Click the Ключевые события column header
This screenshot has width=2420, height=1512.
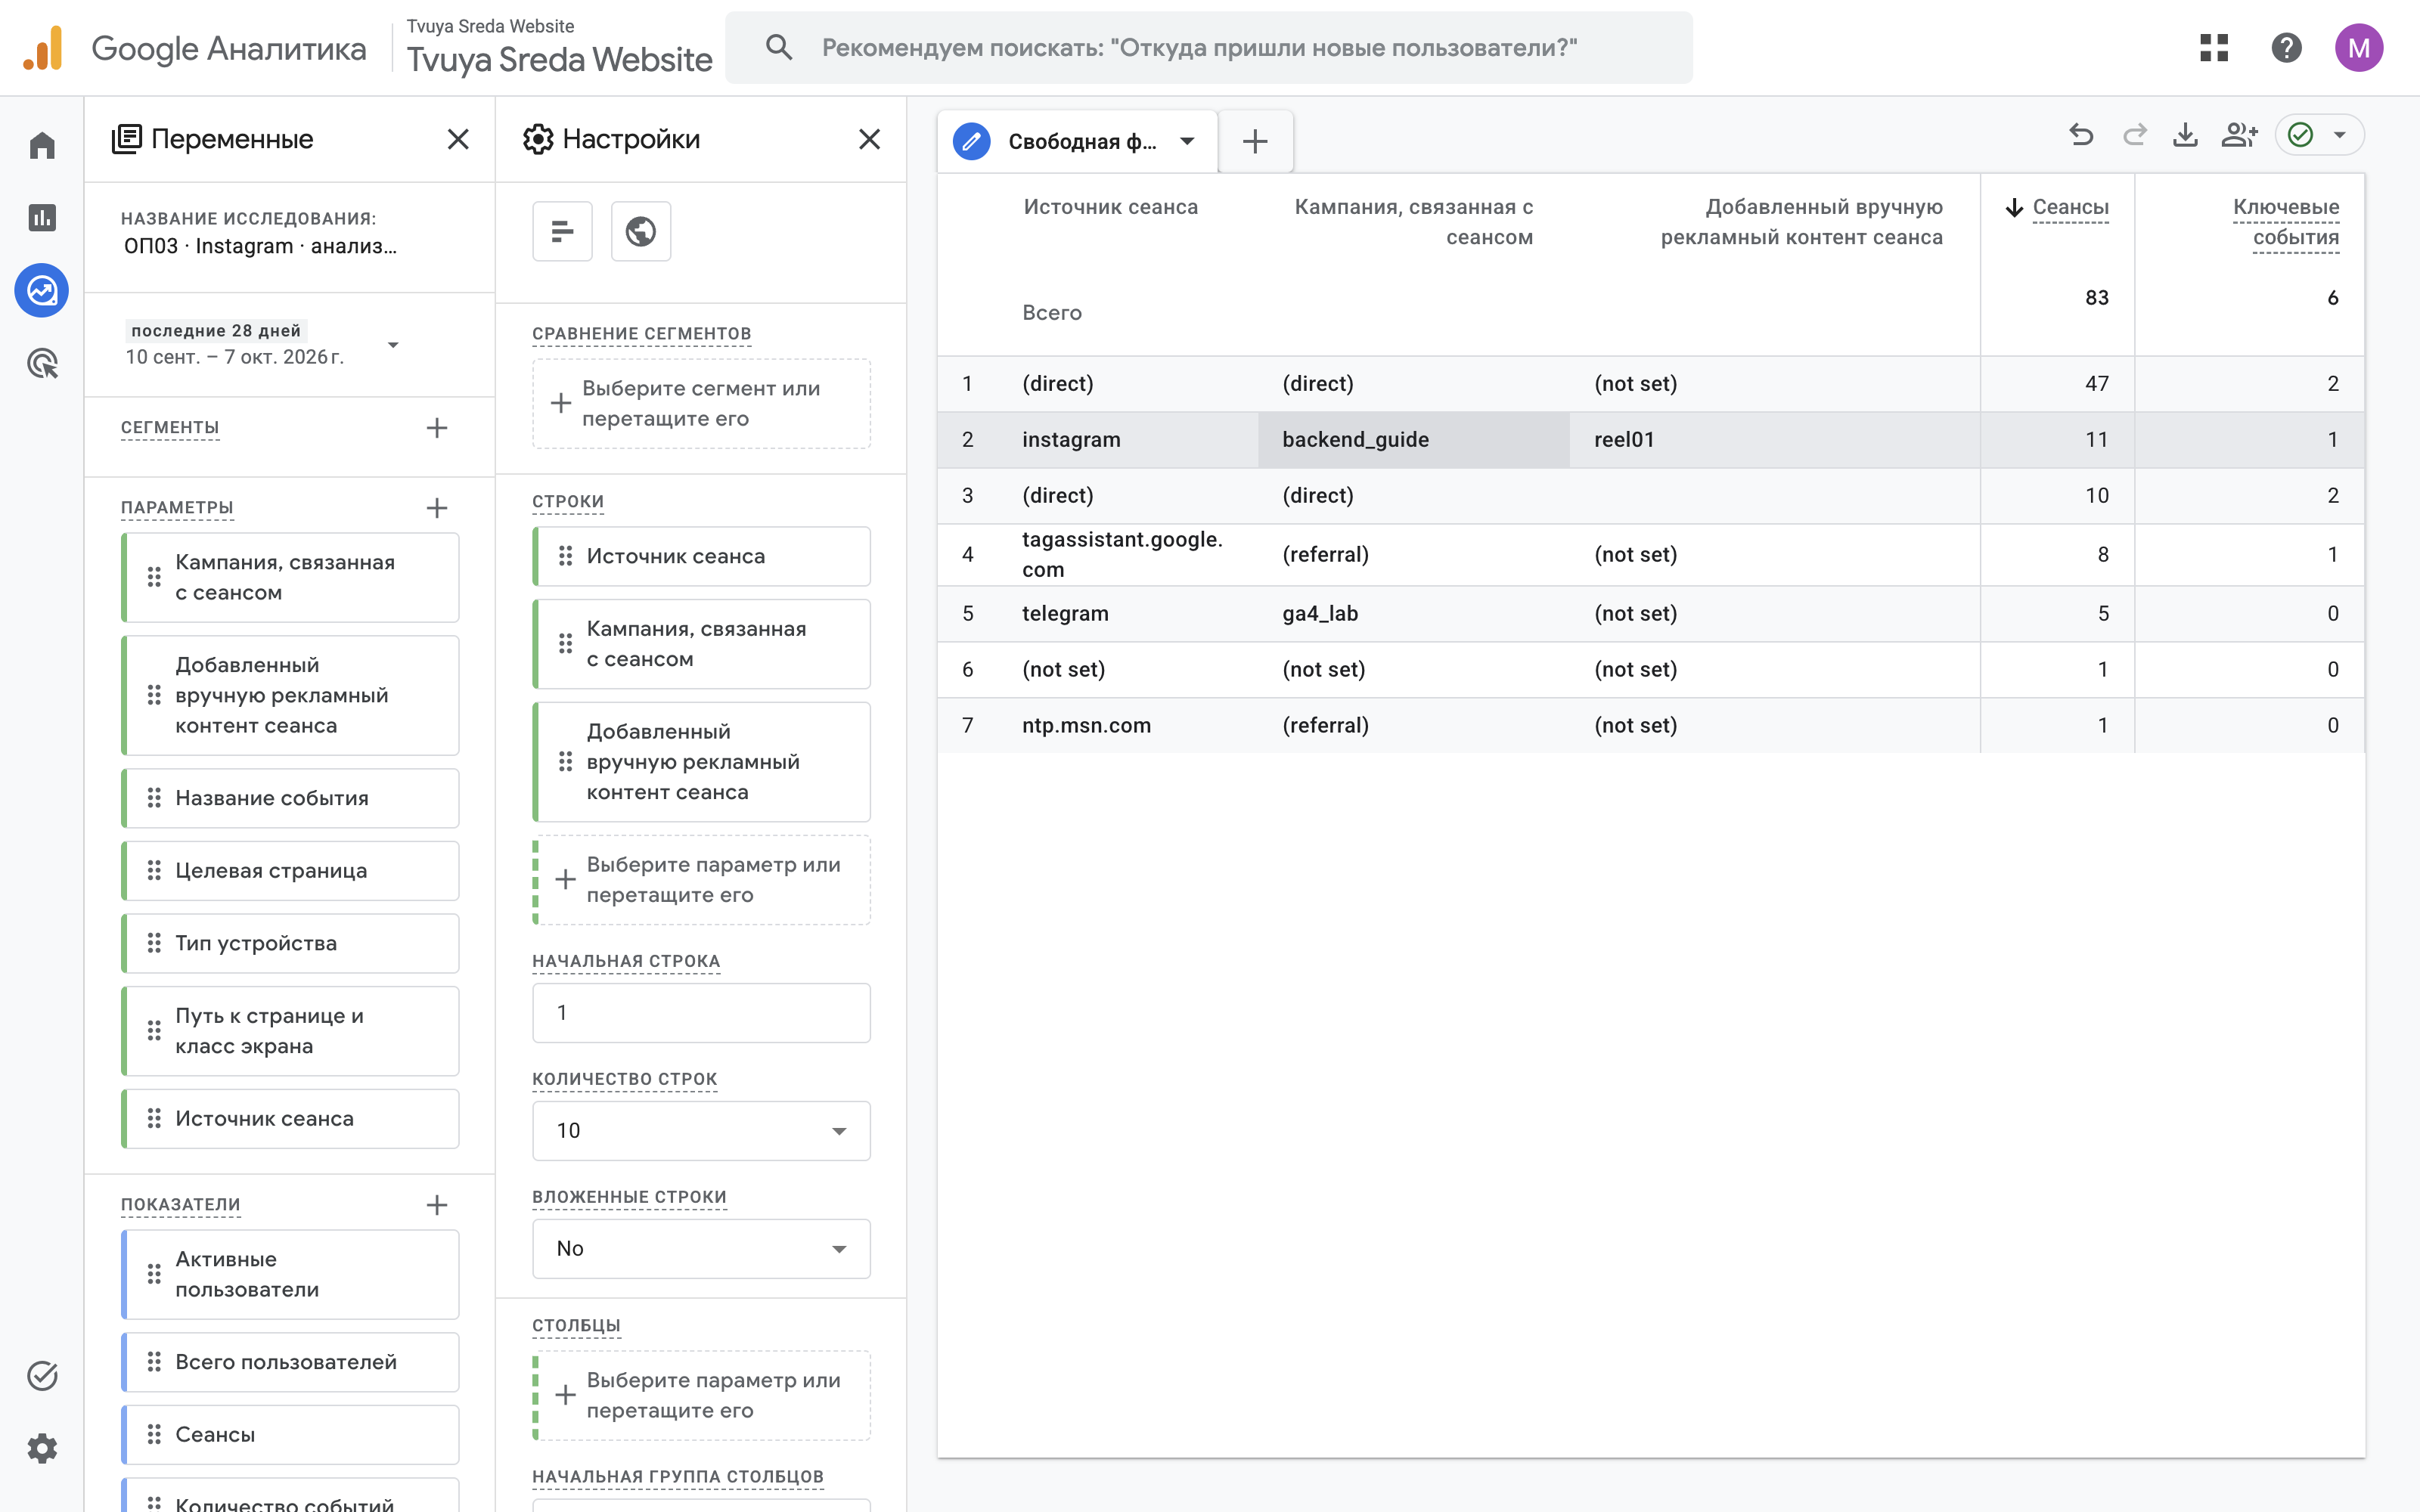(x=2286, y=222)
